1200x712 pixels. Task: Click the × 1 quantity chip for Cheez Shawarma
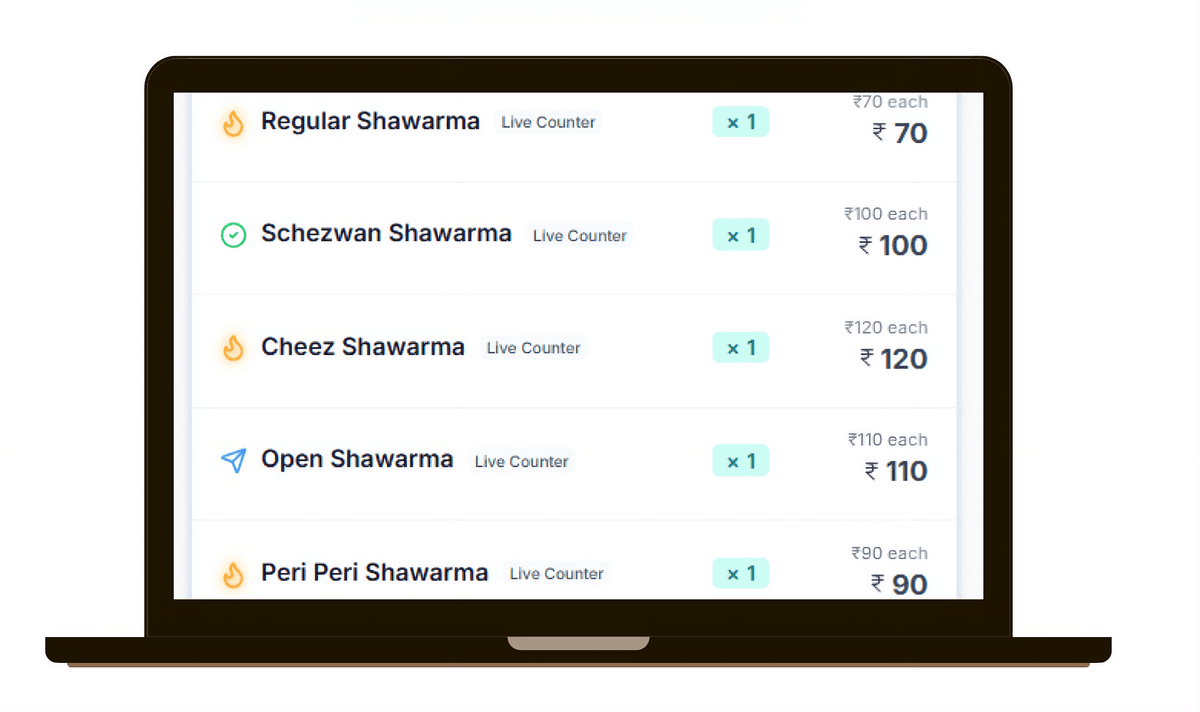[740, 347]
